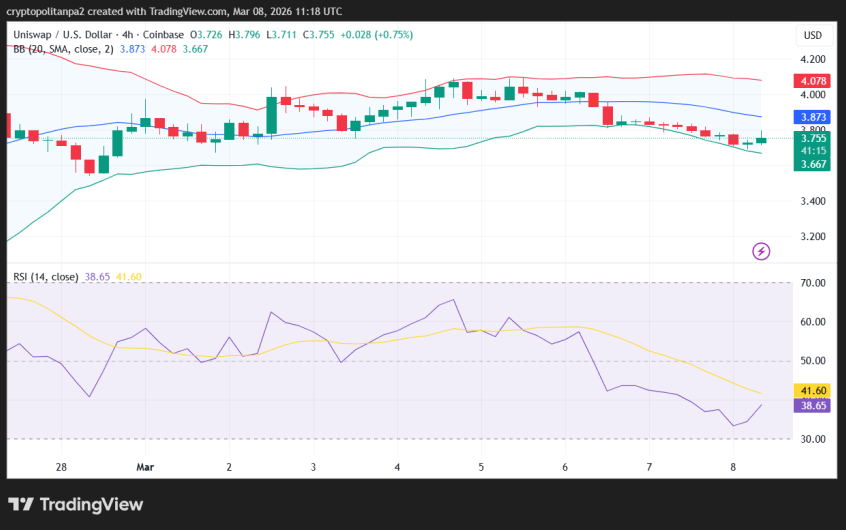Click the 4.200 level on price scale
846x530 pixels.
pyautogui.click(x=812, y=59)
